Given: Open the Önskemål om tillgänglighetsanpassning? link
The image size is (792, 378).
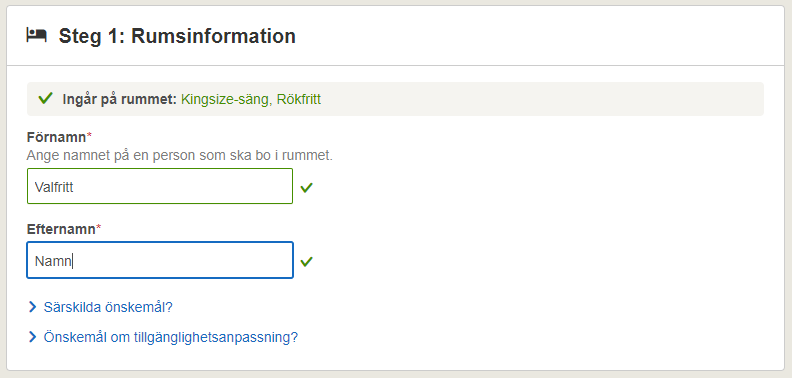Looking at the screenshot, I should click(x=171, y=337).
